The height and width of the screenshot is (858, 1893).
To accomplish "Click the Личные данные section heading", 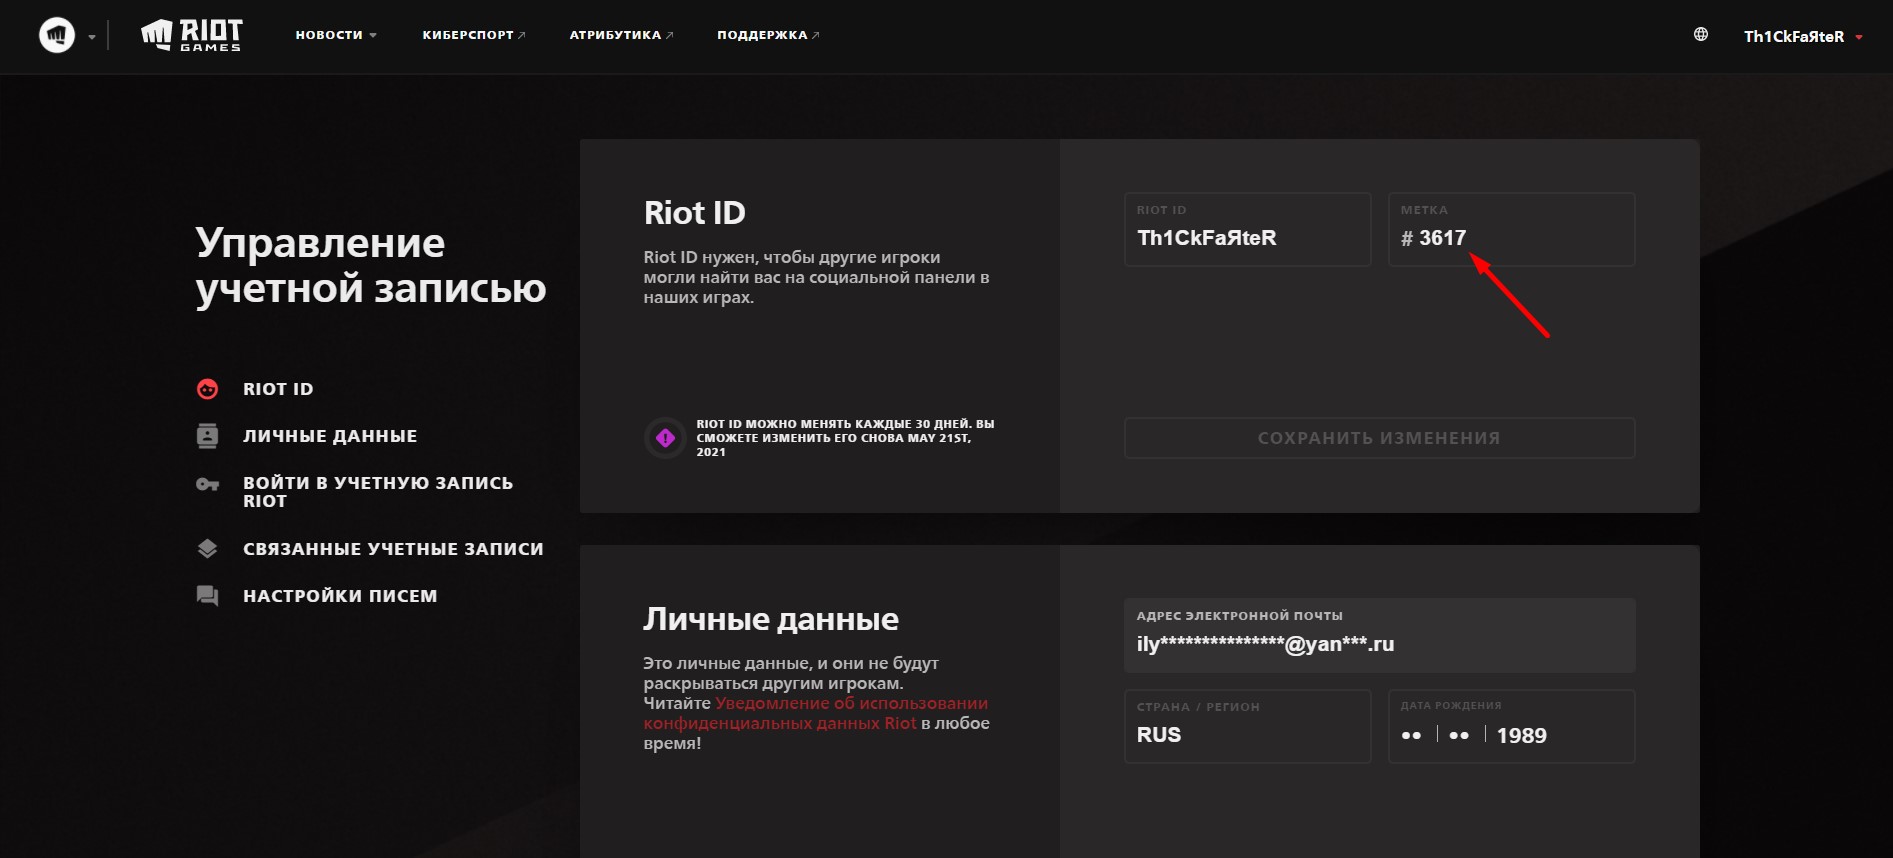I will tap(770, 619).
